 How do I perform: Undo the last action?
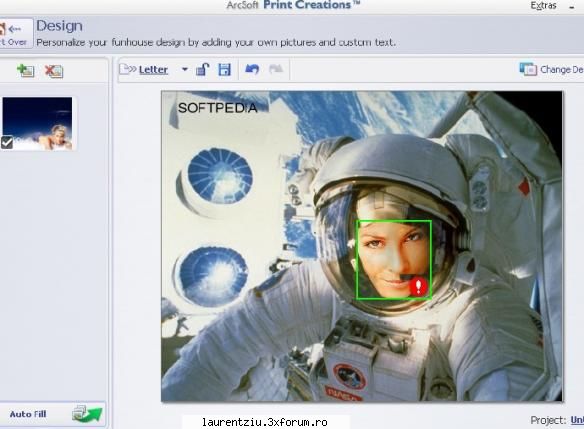(252, 69)
